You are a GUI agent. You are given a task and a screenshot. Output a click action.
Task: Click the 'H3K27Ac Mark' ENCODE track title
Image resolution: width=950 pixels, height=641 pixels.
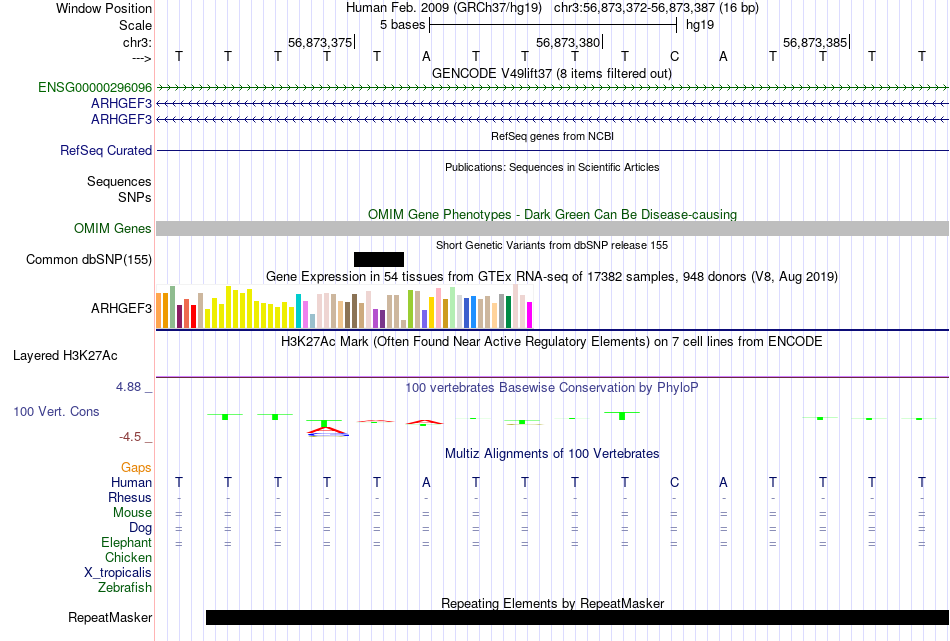552,342
